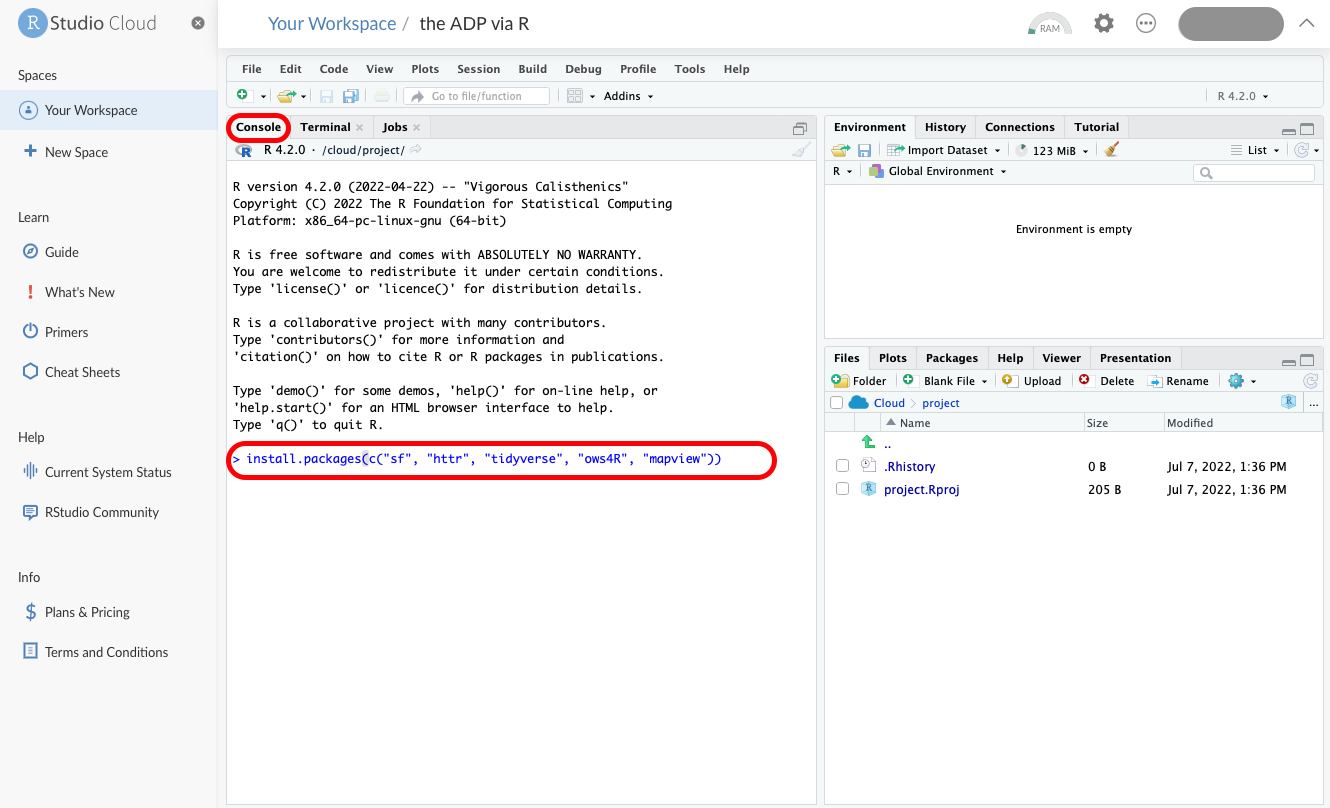This screenshot has width=1330, height=808.
Task: Click the save workspace floppy disk icon
Action: click(864, 150)
